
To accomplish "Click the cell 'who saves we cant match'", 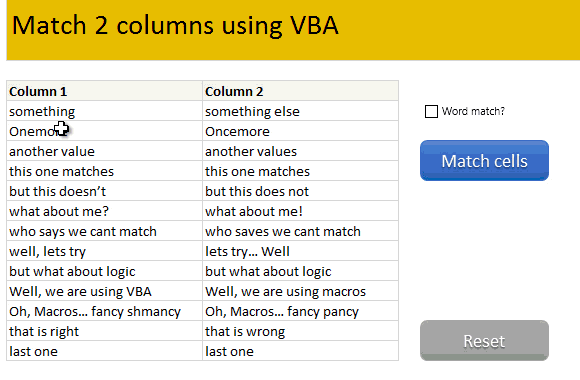I will click(300, 231).
